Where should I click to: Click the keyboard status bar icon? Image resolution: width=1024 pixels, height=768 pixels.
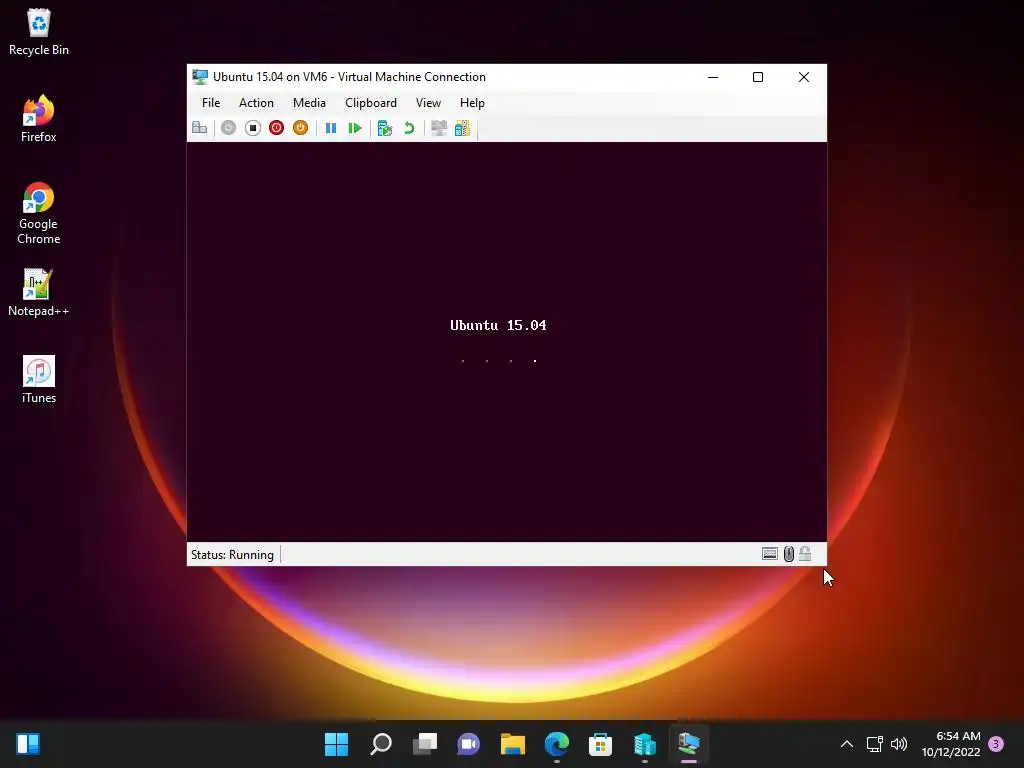[770, 554]
